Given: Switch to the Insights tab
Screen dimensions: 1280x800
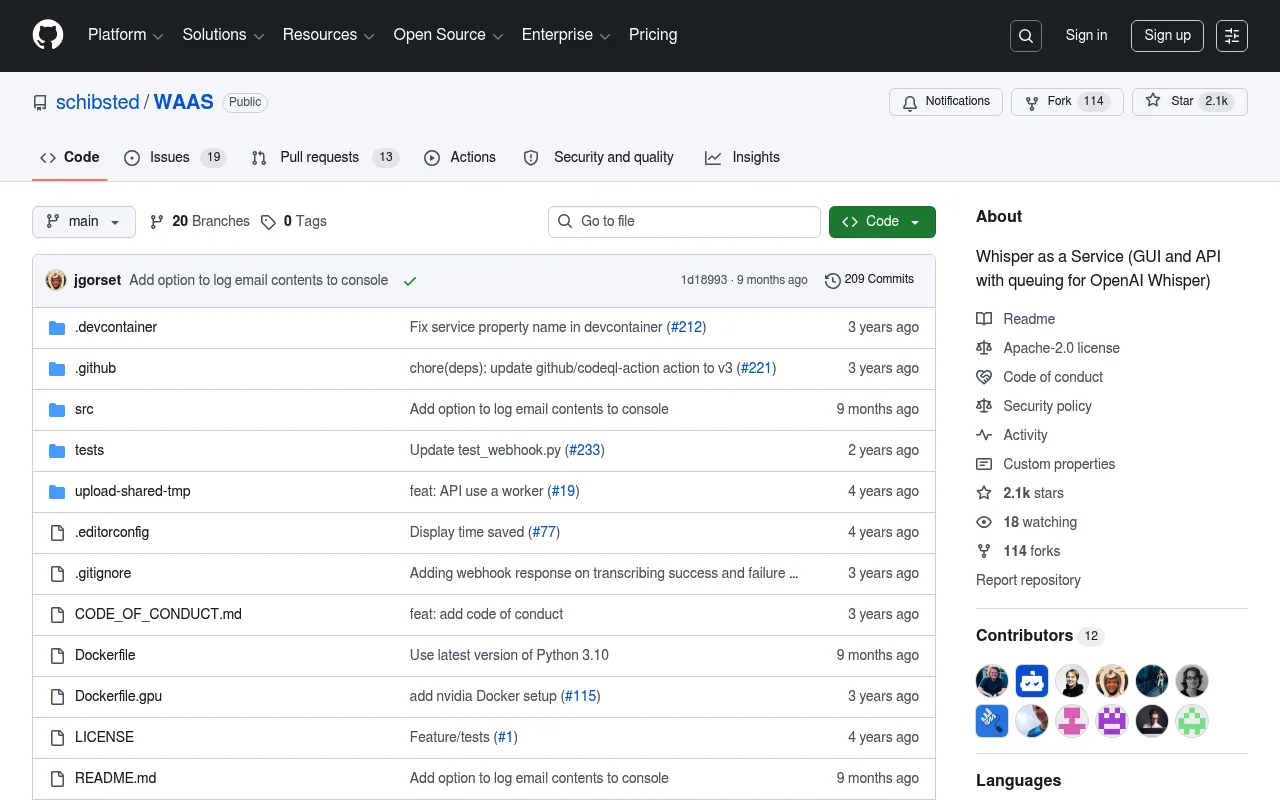Looking at the screenshot, I should (x=743, y=157).
